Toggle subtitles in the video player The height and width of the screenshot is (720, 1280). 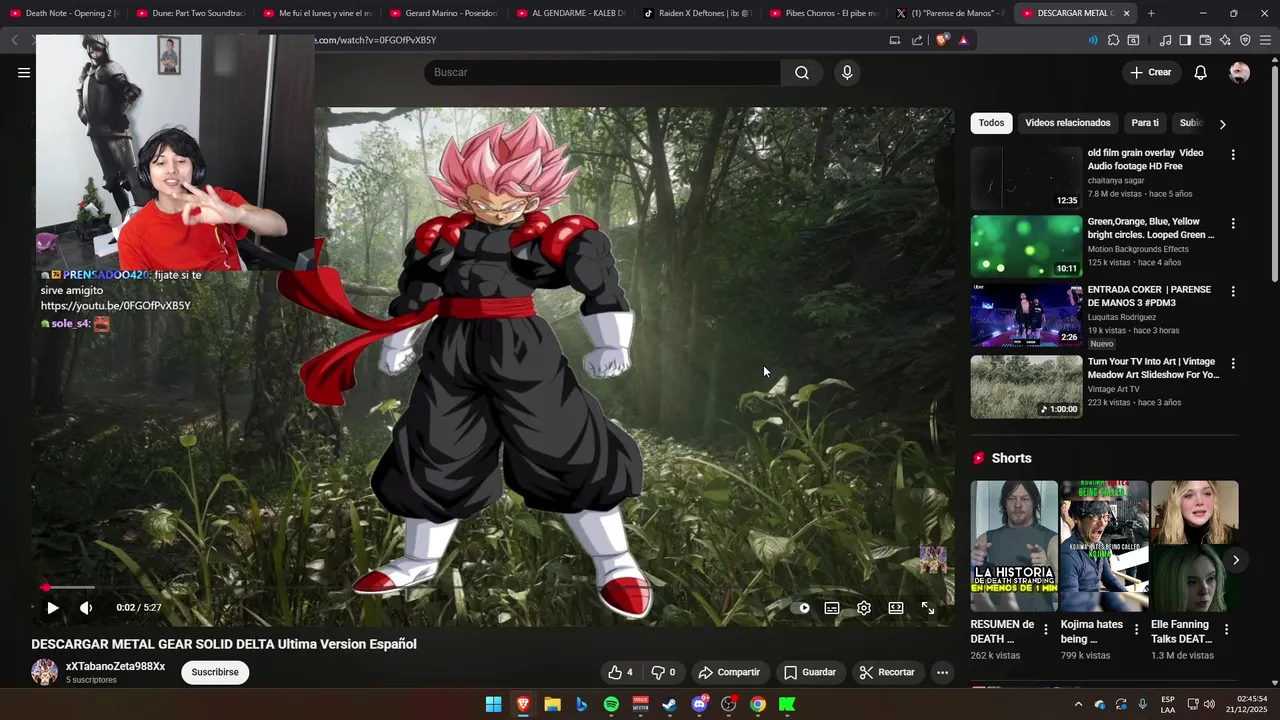(x=832, y=607)
